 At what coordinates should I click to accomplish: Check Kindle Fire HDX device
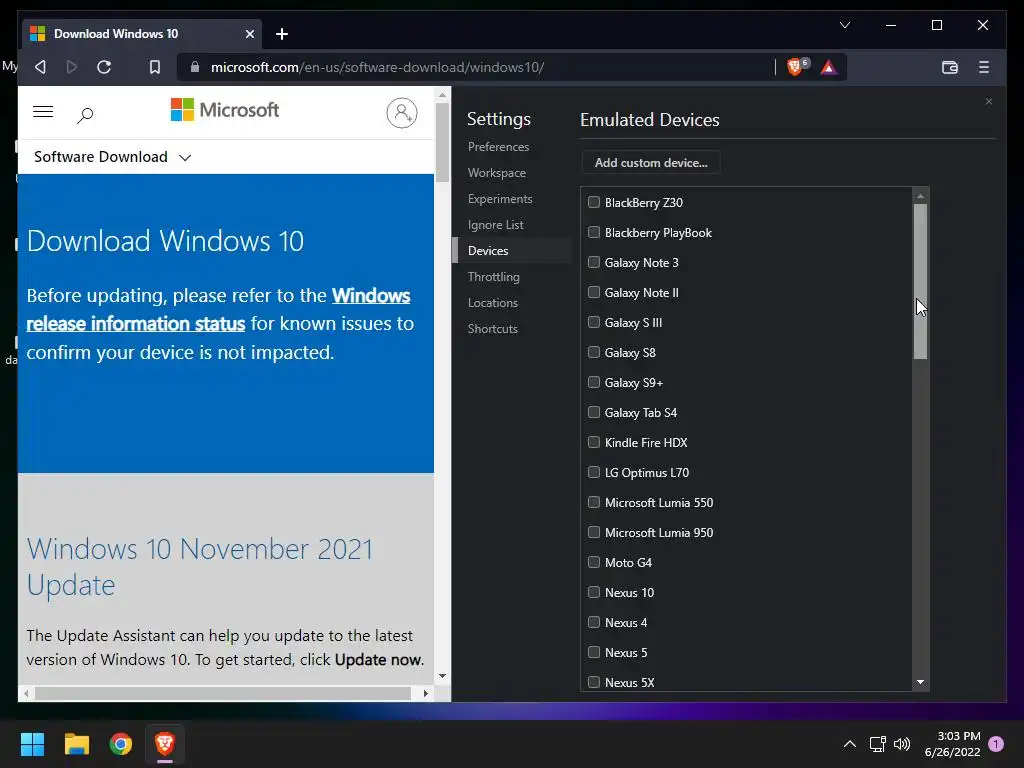coord(594,442)
